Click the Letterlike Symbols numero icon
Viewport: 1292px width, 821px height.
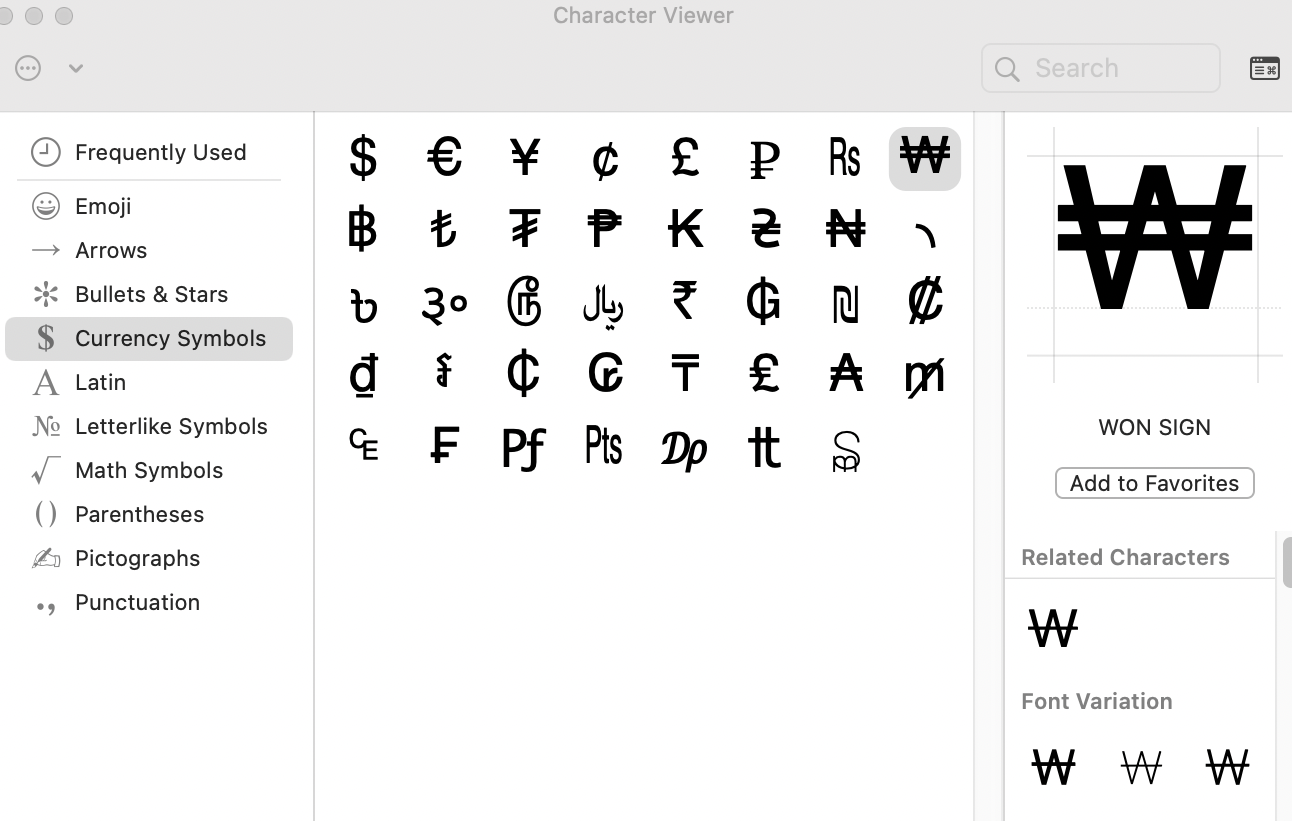(44, 426)
